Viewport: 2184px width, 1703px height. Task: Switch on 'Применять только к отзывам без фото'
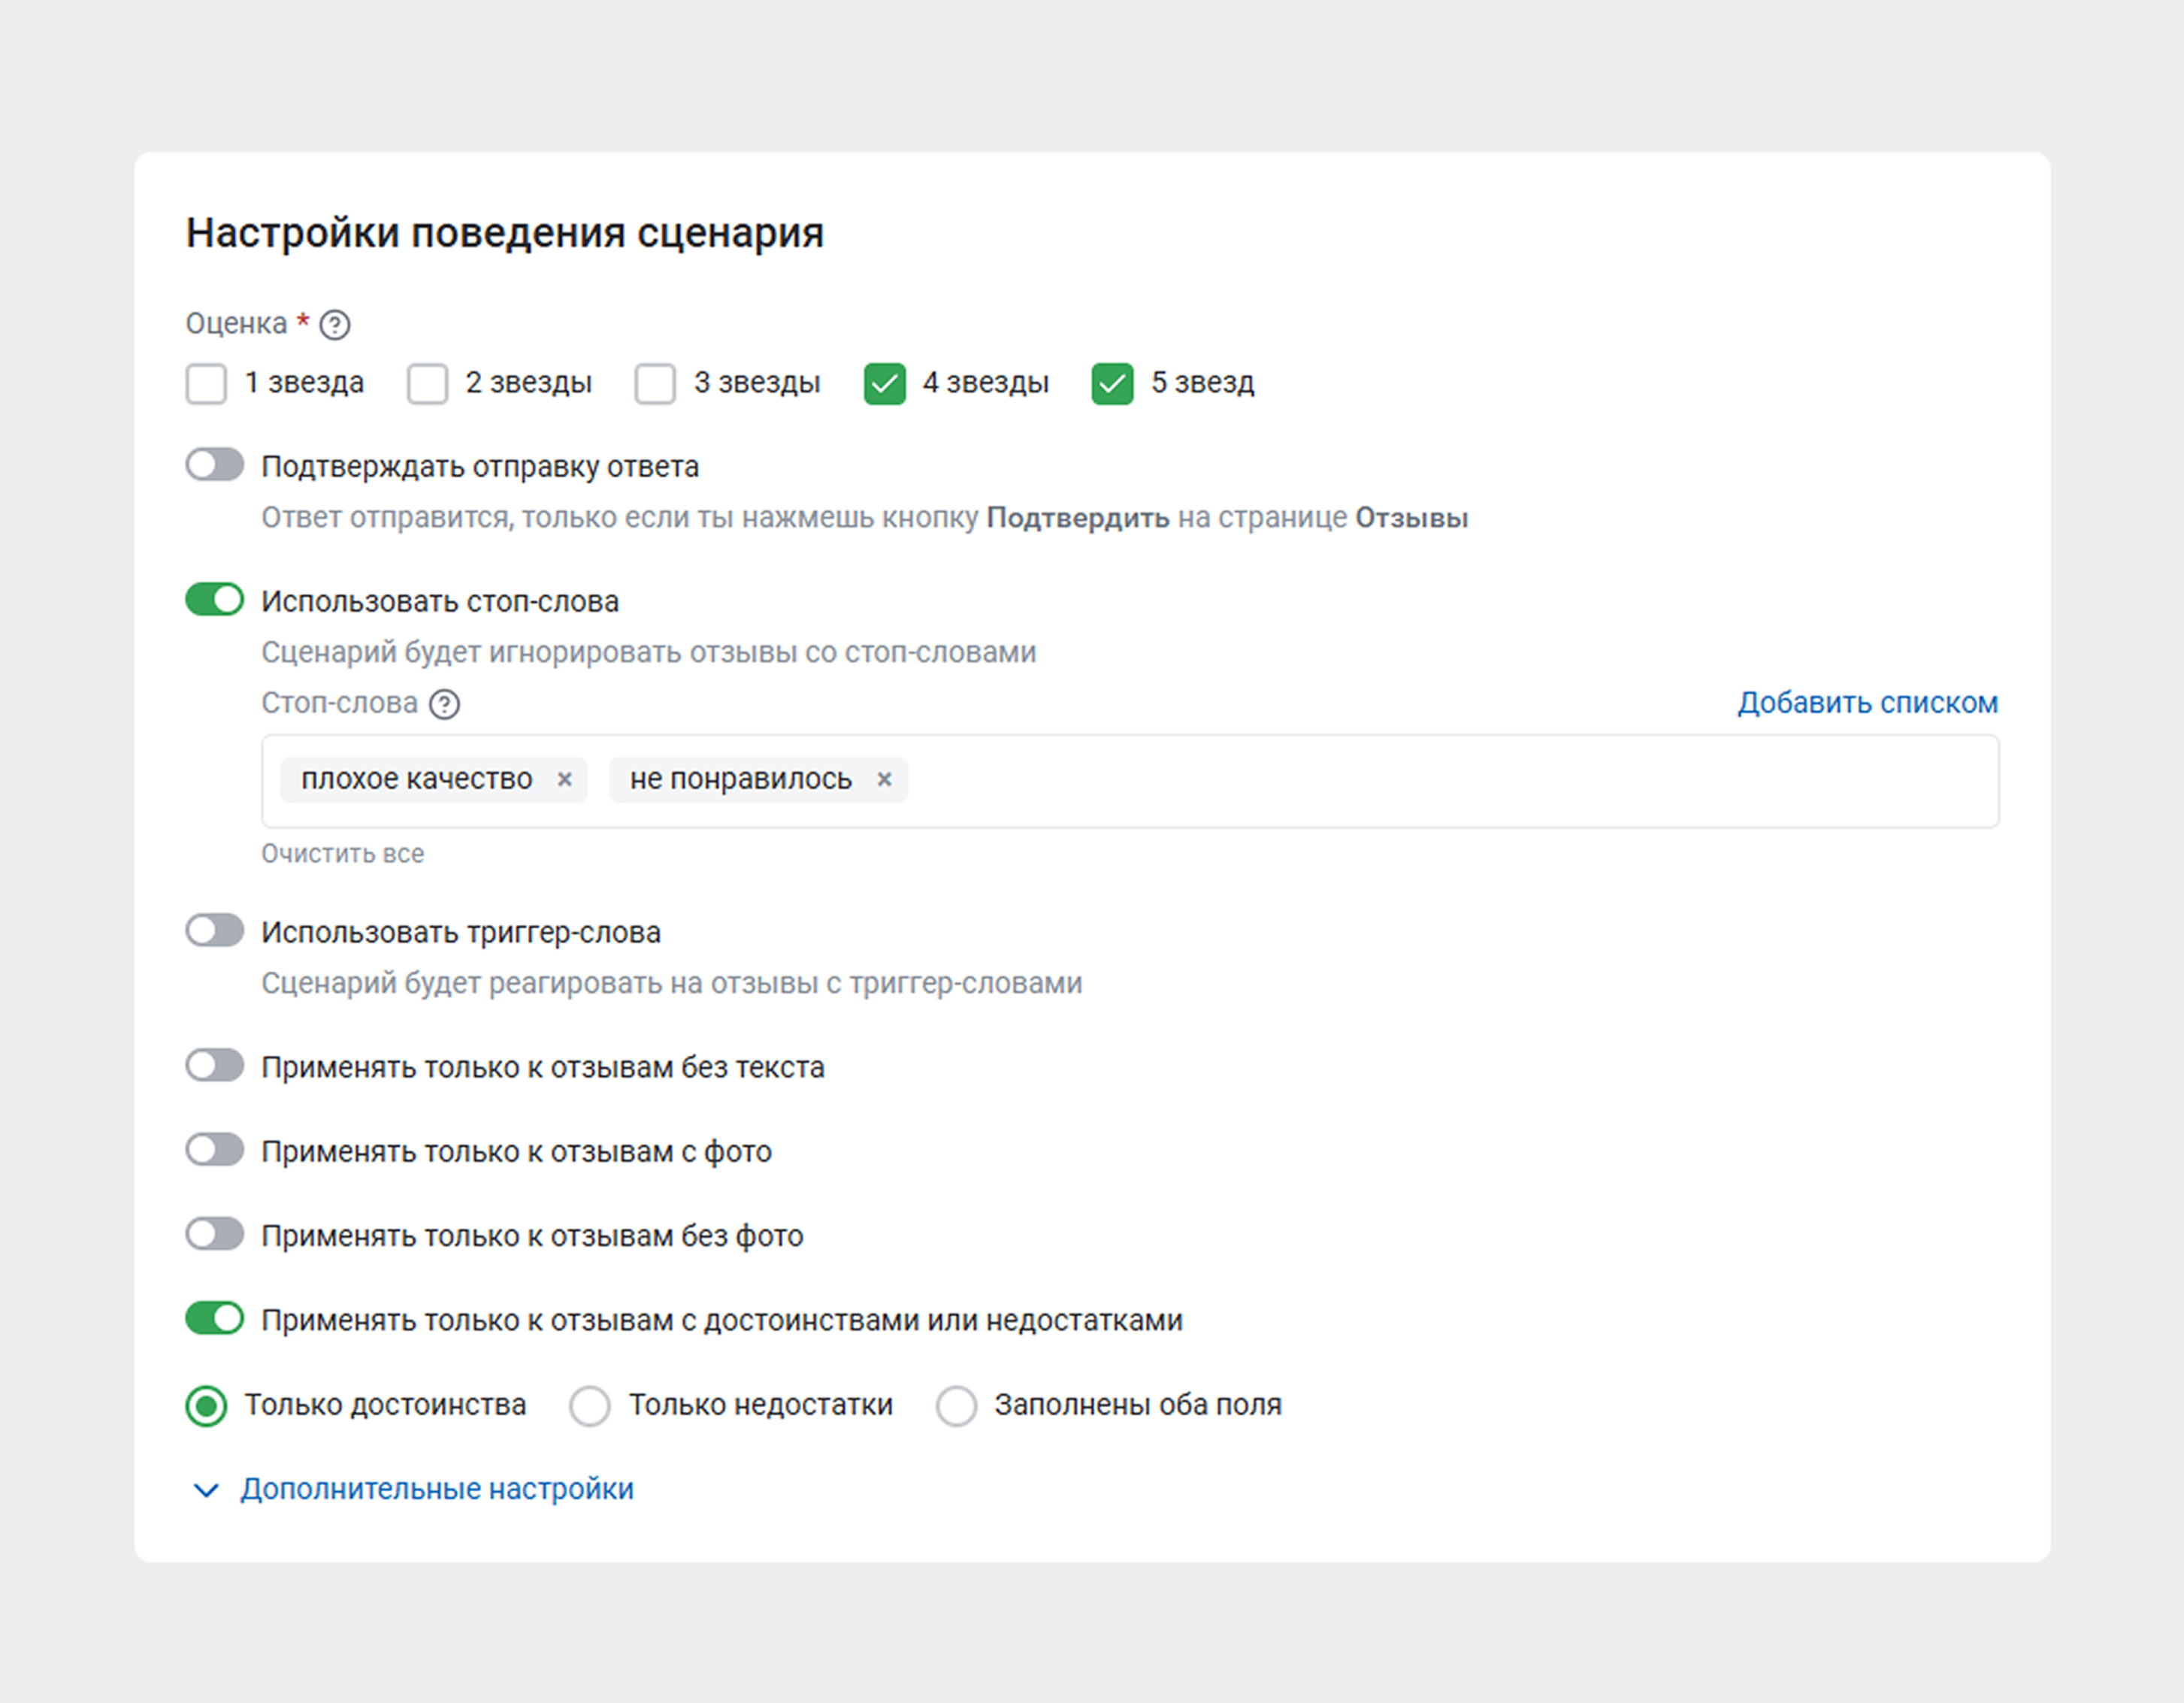pyautogui.click(x=215, y=1233)
